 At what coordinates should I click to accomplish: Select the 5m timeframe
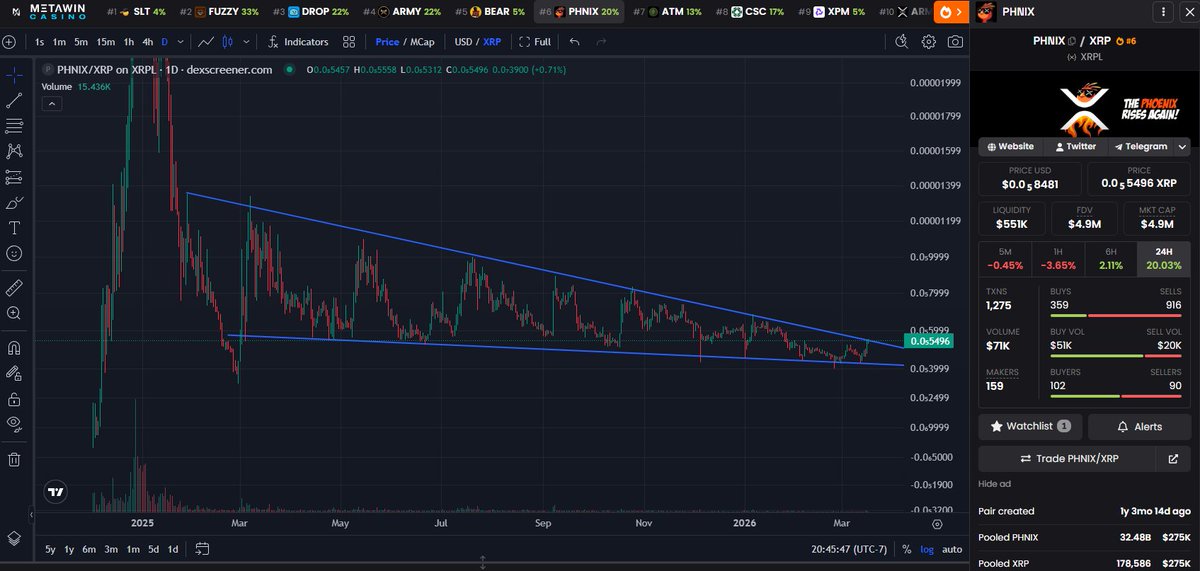point(80,42)
